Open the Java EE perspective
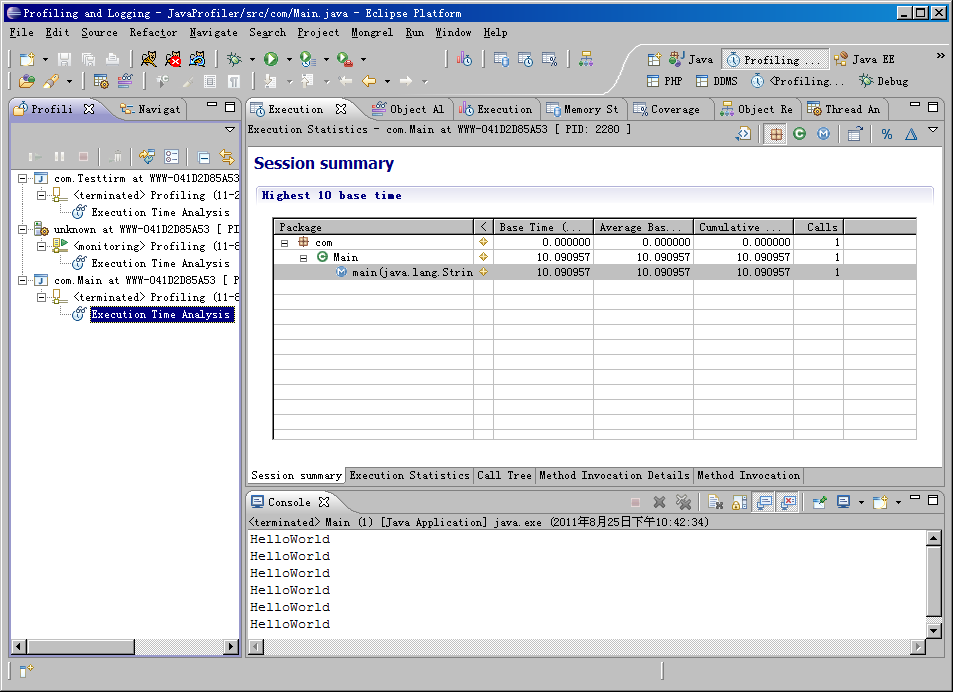This screenshot has height=692, width=953. tap(865, 59)
